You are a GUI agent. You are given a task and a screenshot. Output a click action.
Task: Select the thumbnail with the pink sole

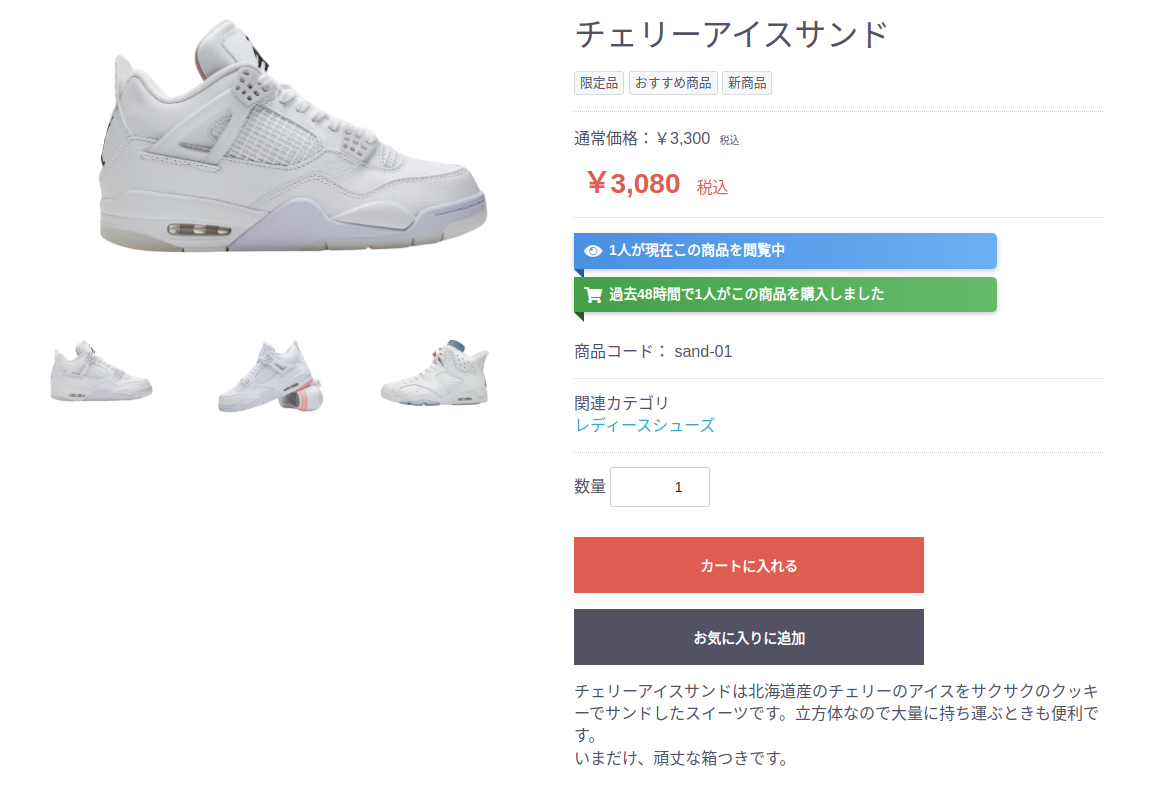(x=271, y=376)
